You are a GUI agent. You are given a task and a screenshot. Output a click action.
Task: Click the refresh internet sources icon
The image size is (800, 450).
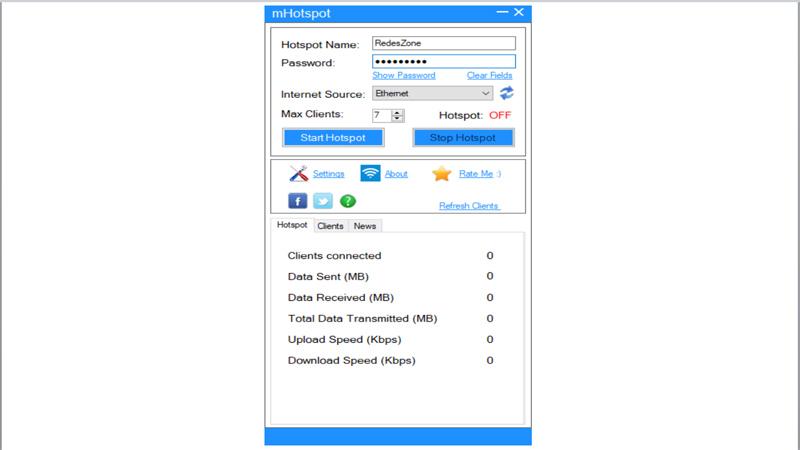click(x=506, y=93)
